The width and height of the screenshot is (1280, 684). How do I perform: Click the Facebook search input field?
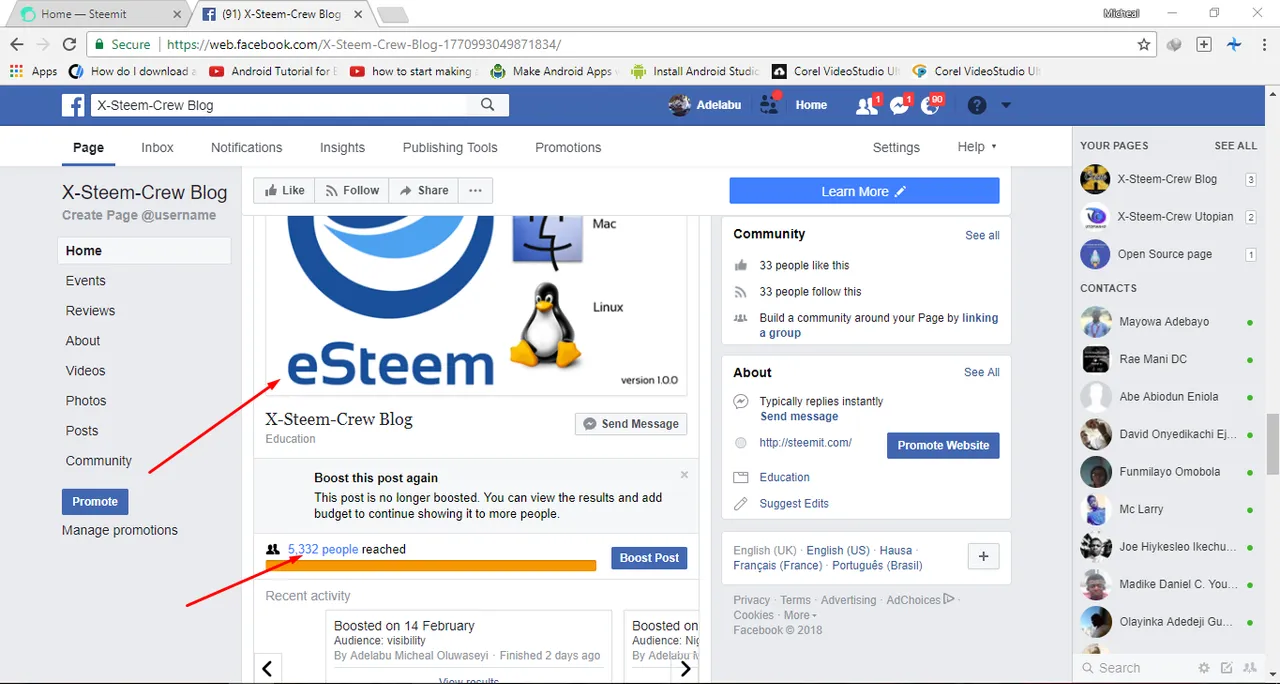[x=279, y=105]
